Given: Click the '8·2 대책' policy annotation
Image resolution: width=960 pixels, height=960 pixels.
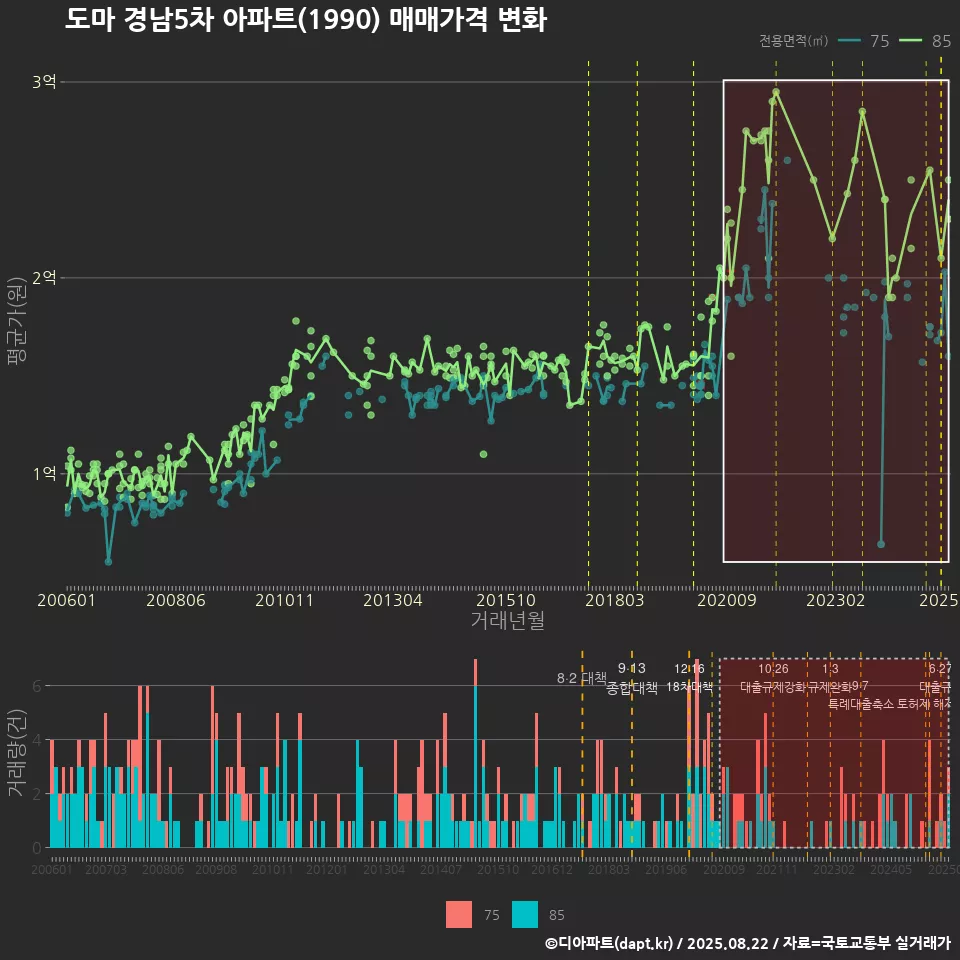Looking at the screenshot, I should pos(581,678).
